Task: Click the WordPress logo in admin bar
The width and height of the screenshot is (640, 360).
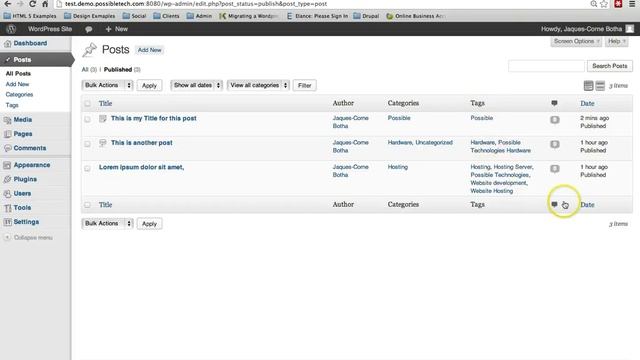Action: 11,29
